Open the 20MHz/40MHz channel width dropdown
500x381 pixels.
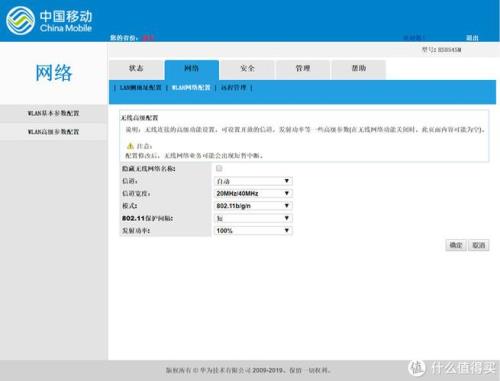[253, 193]
